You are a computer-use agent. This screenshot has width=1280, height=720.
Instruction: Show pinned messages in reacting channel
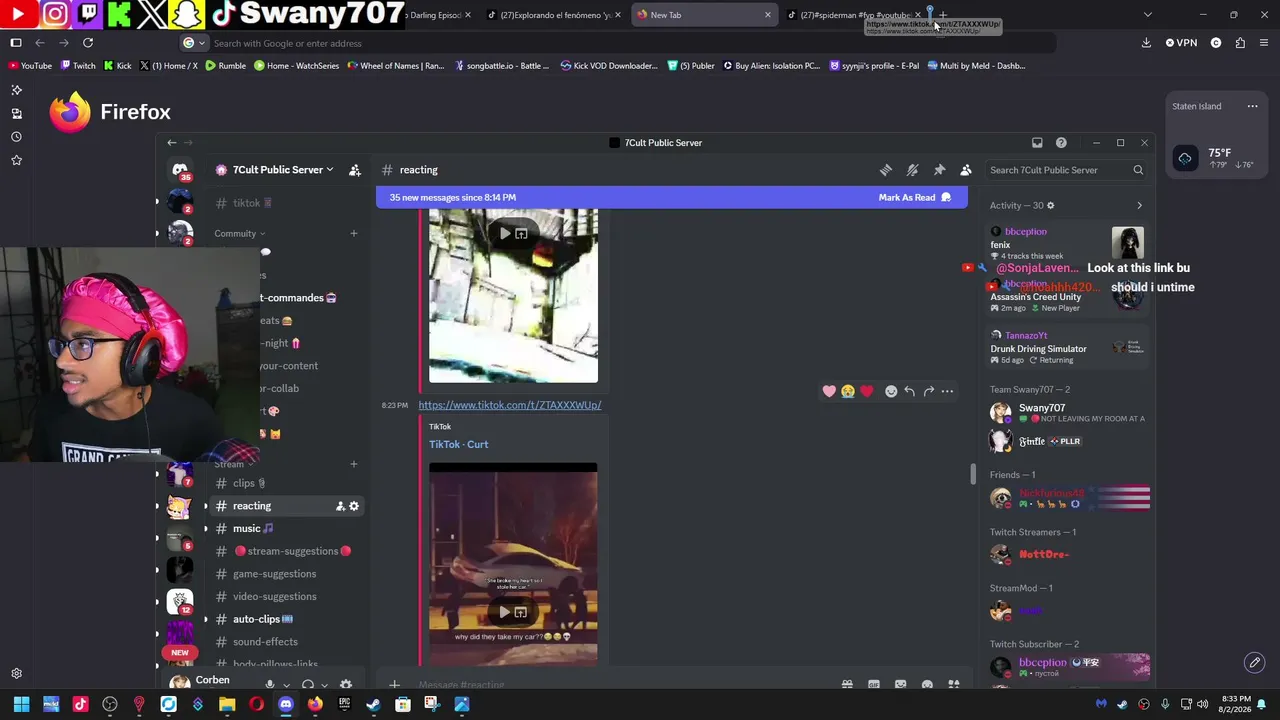point(939,170)
